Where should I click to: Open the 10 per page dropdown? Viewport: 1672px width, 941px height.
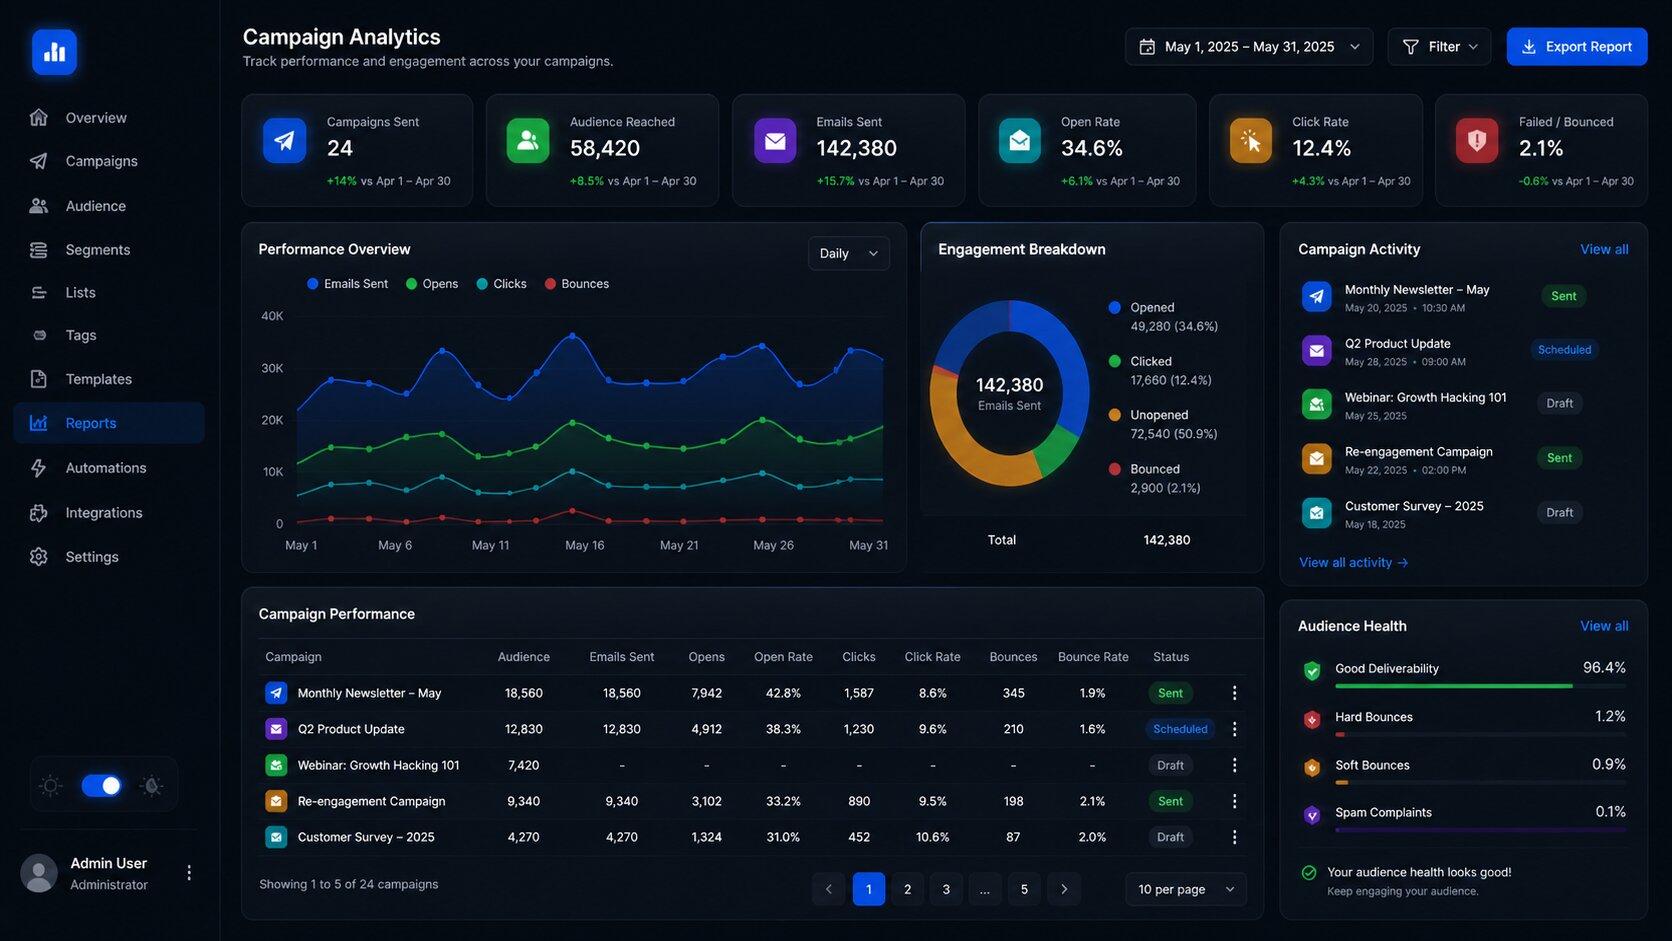pyautogui.click(x=1186, y=889)
